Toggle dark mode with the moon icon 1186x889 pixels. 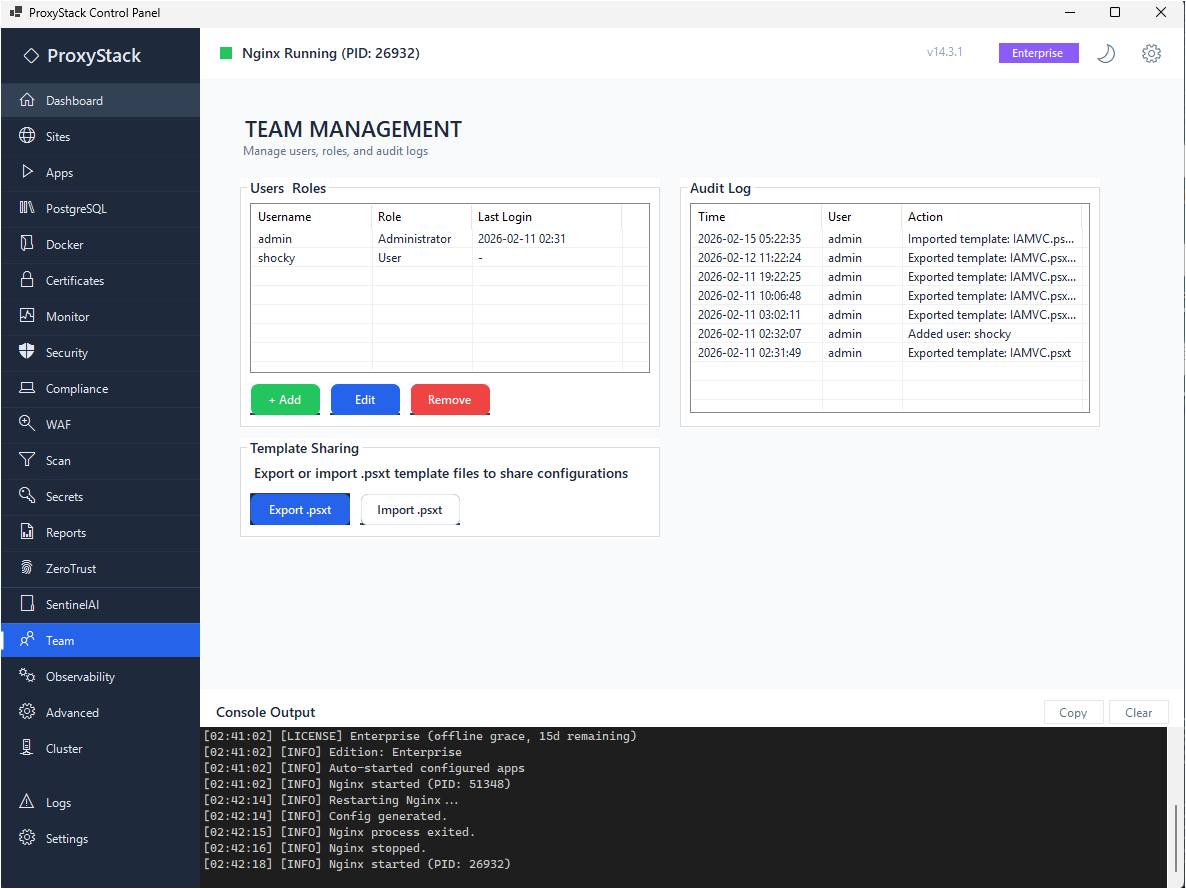coord(1106,53)
